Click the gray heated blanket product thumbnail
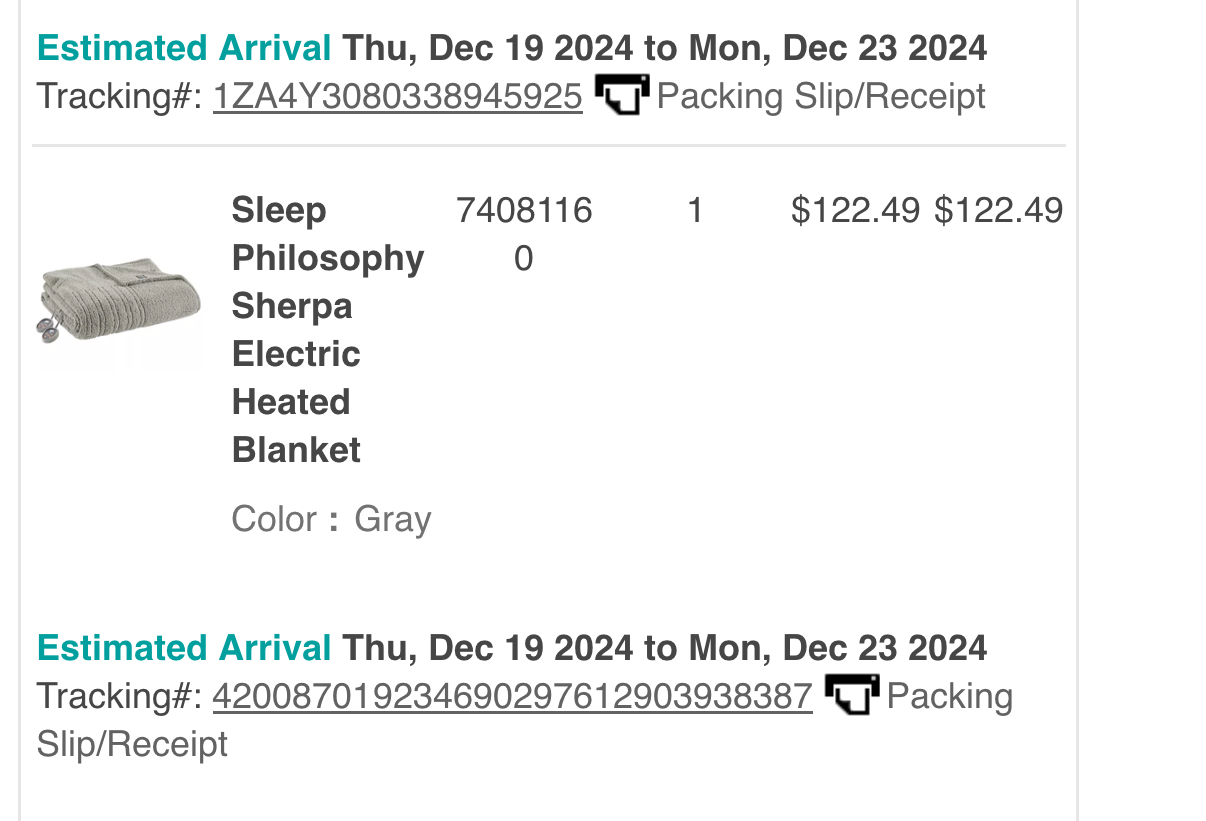 (120, 304)
